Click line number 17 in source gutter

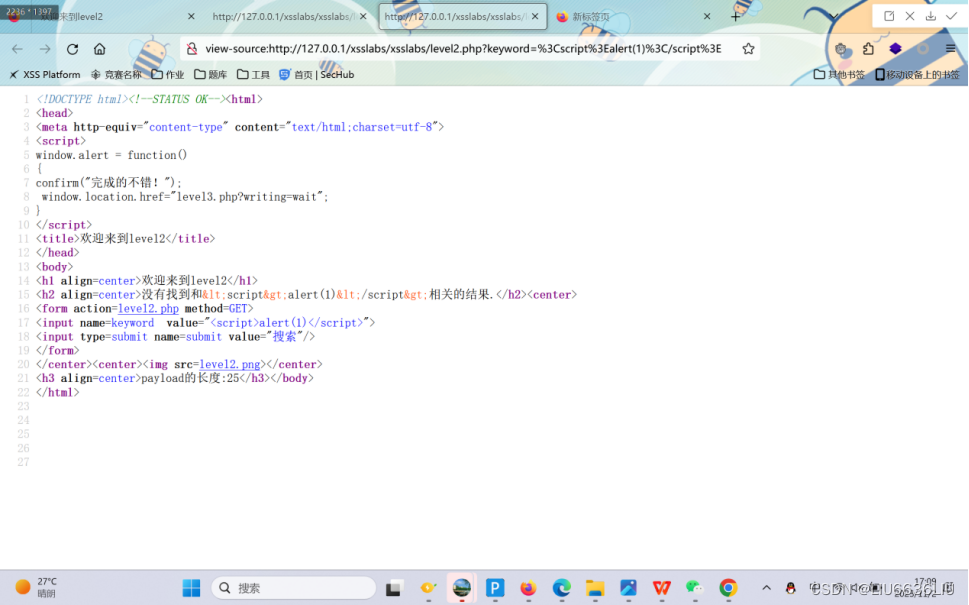tap(23, 323)
